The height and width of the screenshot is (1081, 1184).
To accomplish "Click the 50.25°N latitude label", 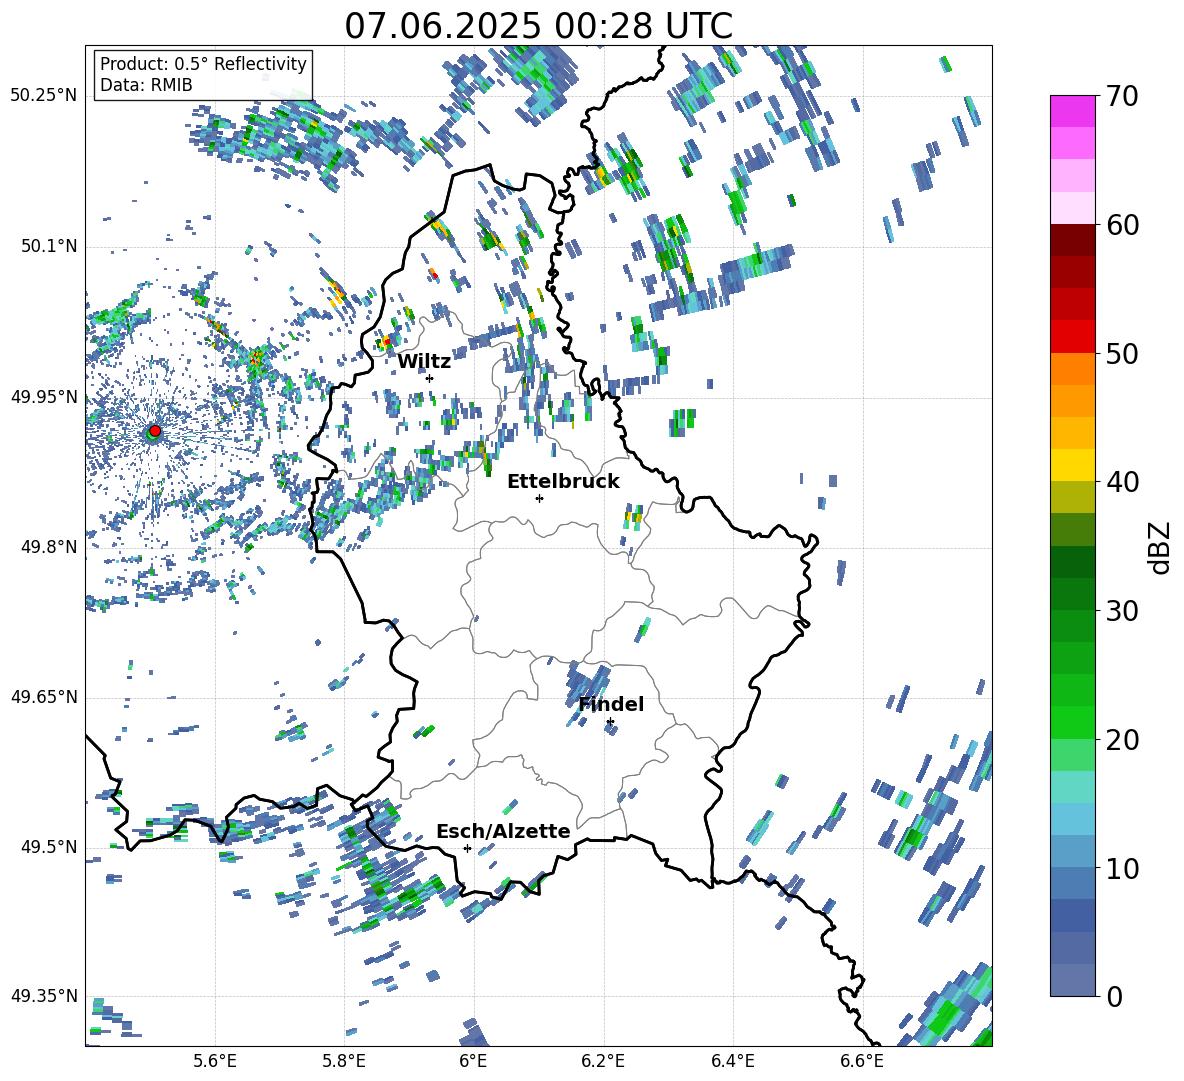I will coord(43,96).
